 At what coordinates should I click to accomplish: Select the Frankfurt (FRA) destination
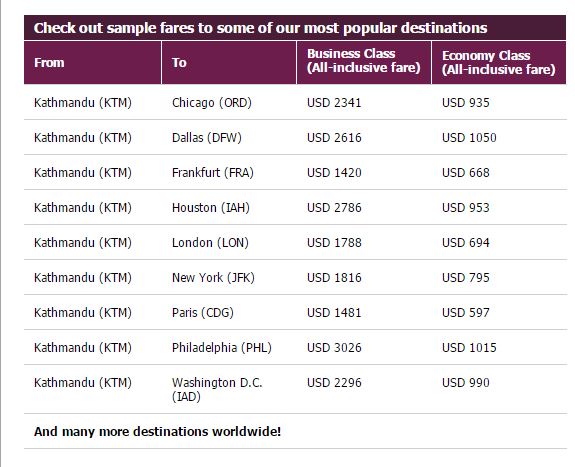213,172
